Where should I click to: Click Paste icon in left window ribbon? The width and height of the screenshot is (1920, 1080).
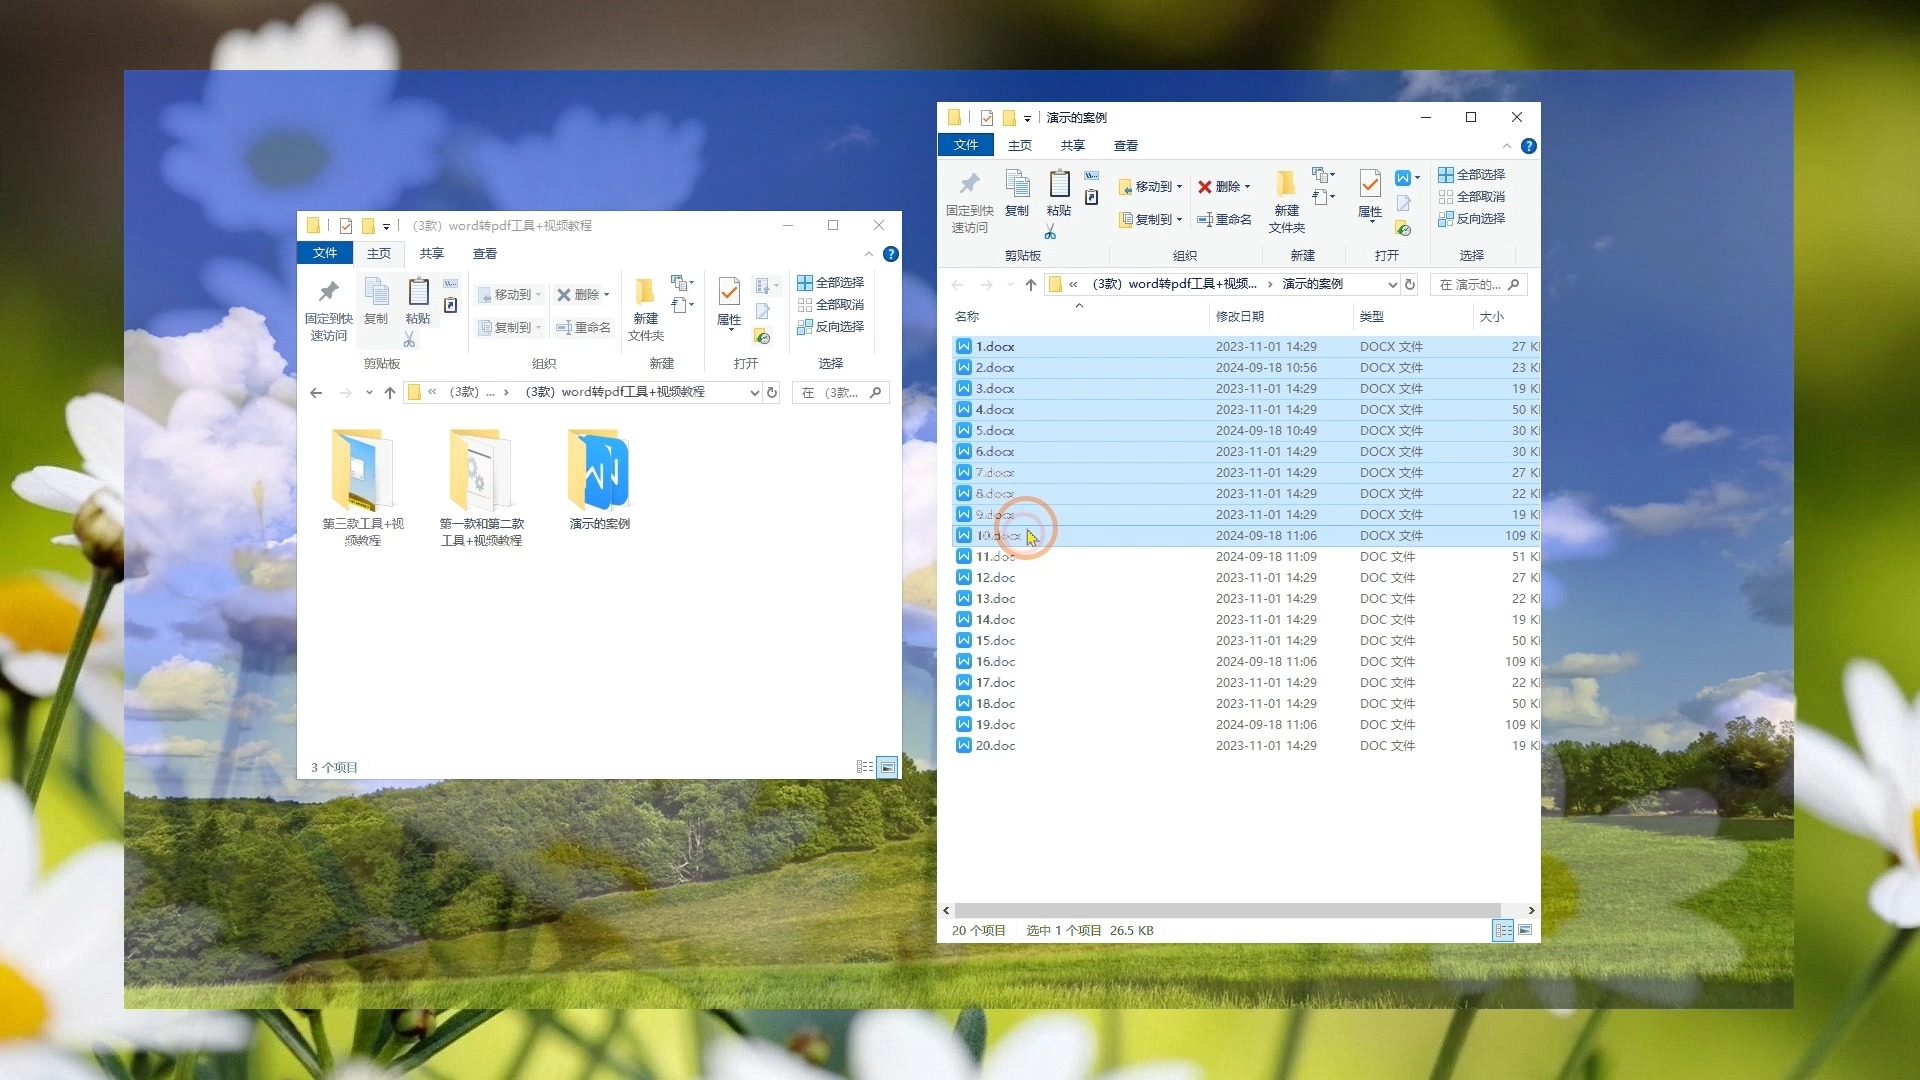click(418, 301)
